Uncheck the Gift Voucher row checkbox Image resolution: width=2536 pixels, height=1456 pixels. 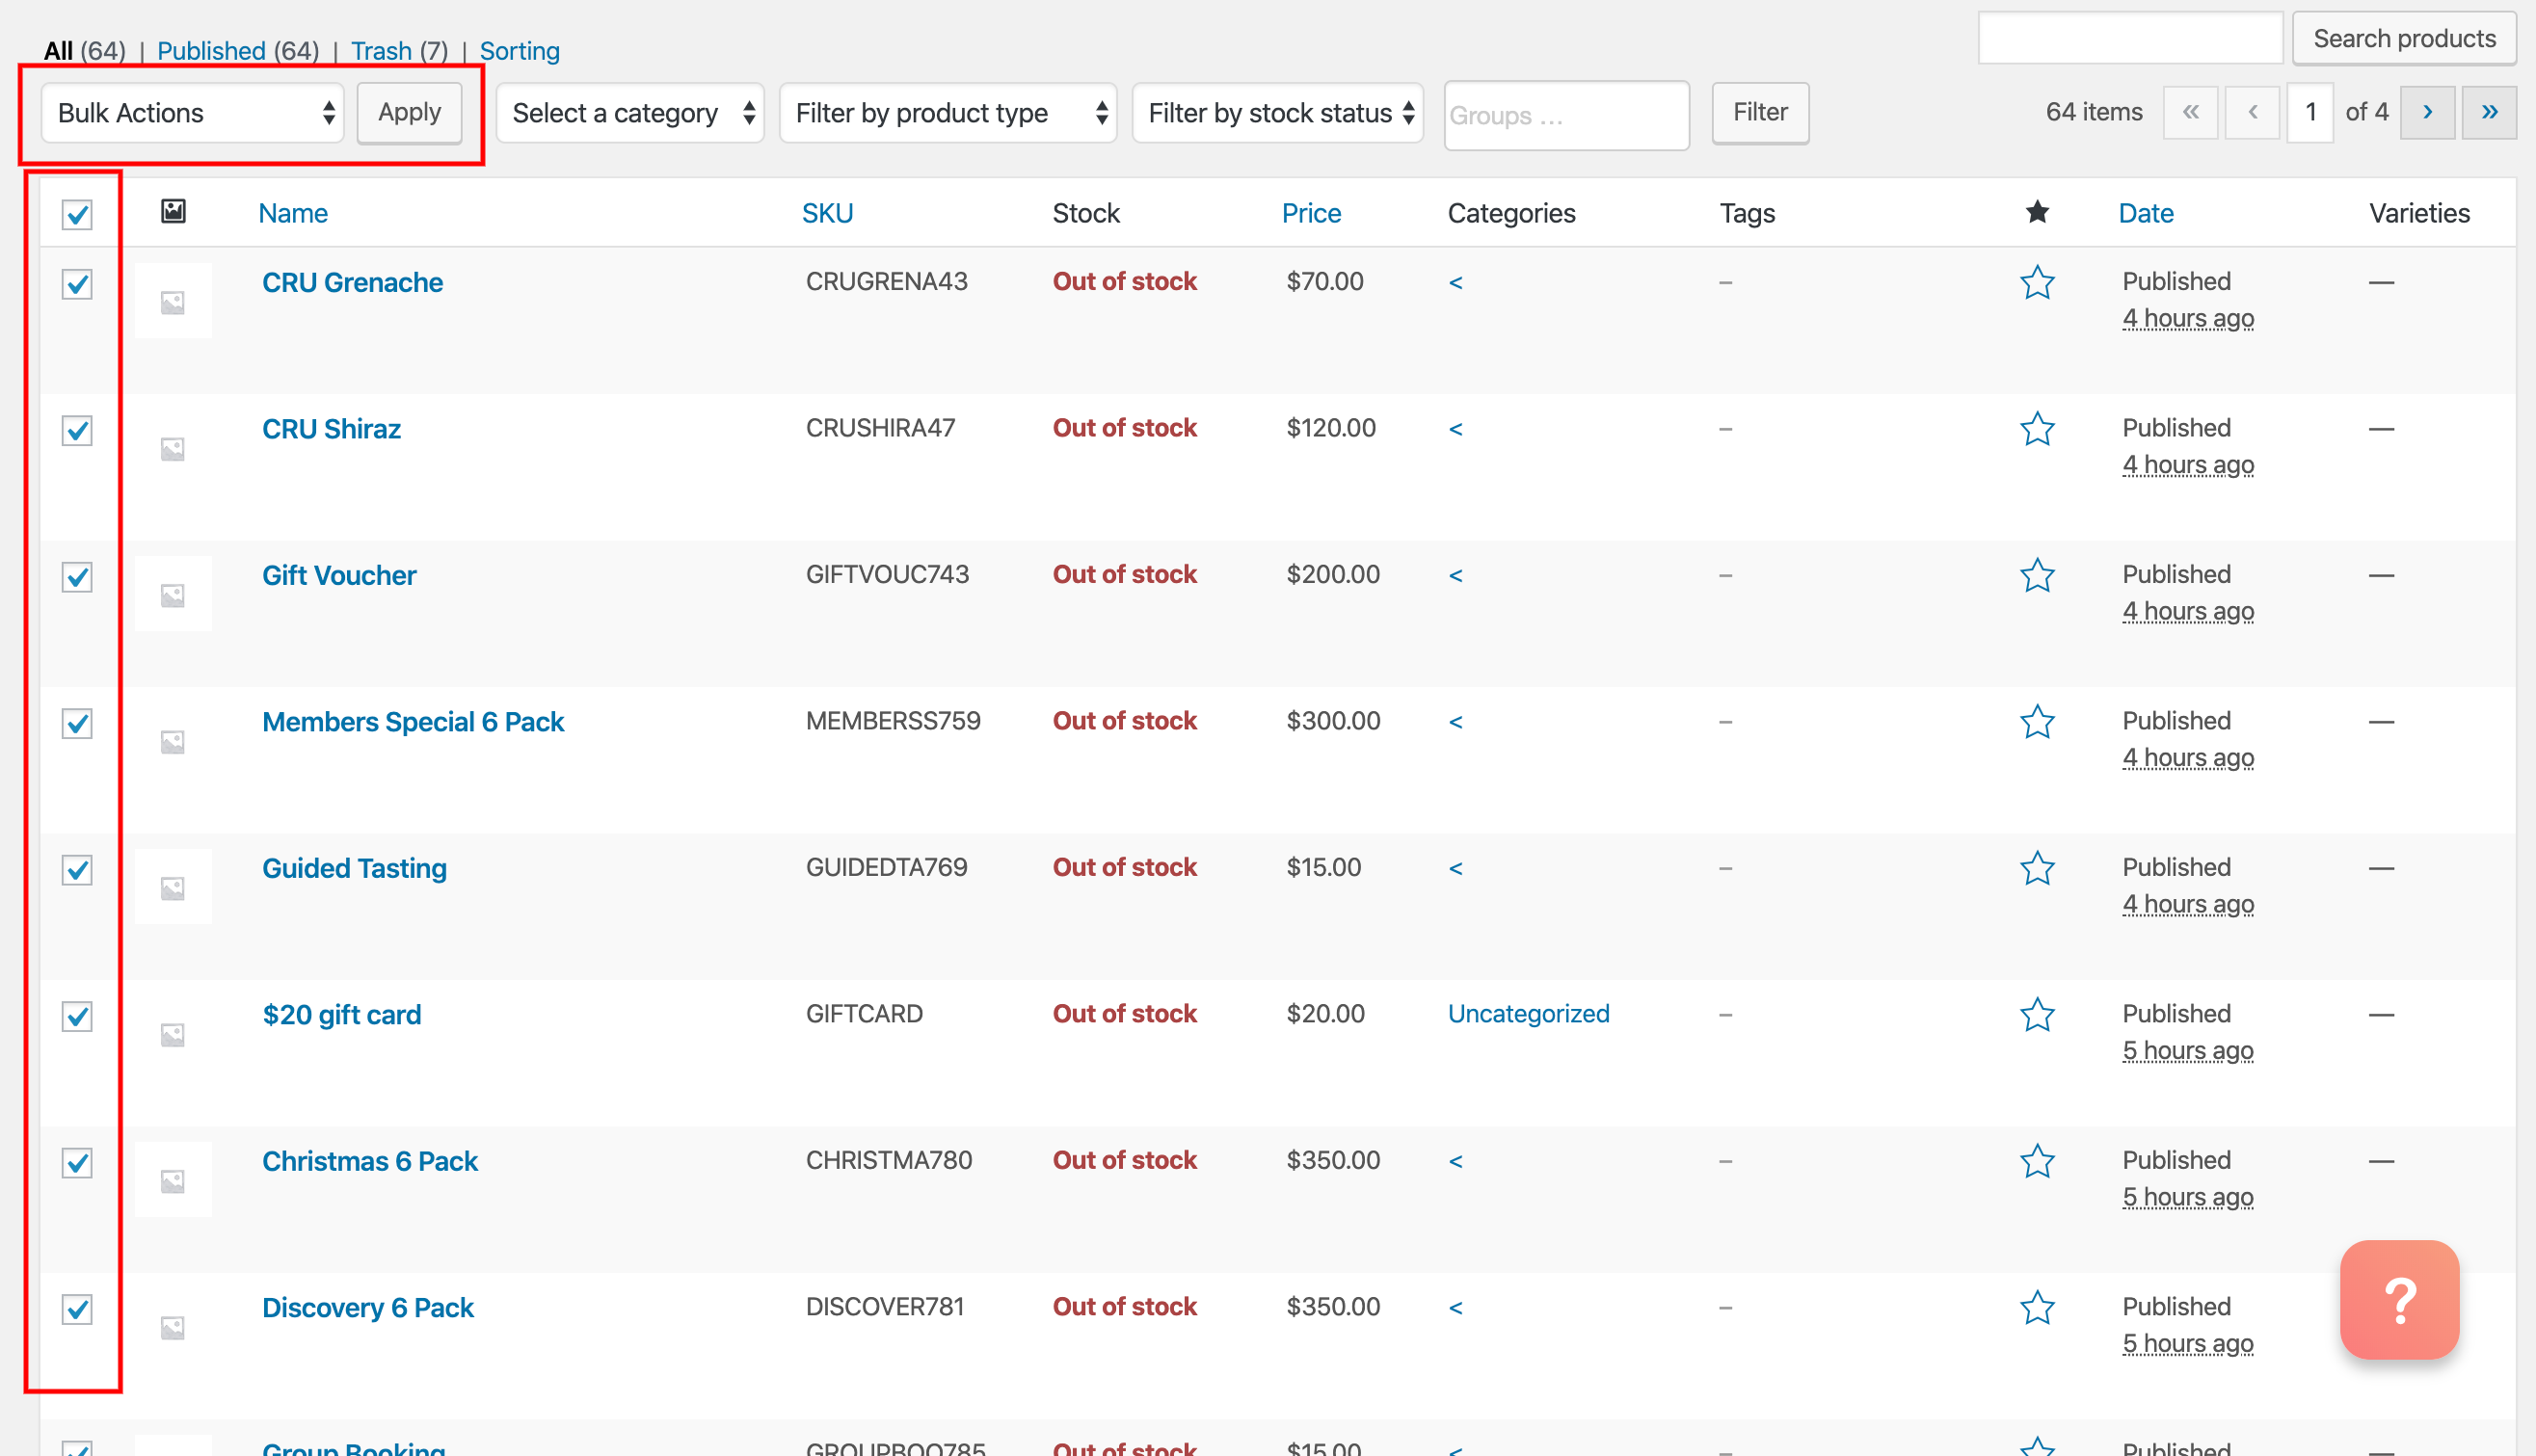[x=77, y=577]
